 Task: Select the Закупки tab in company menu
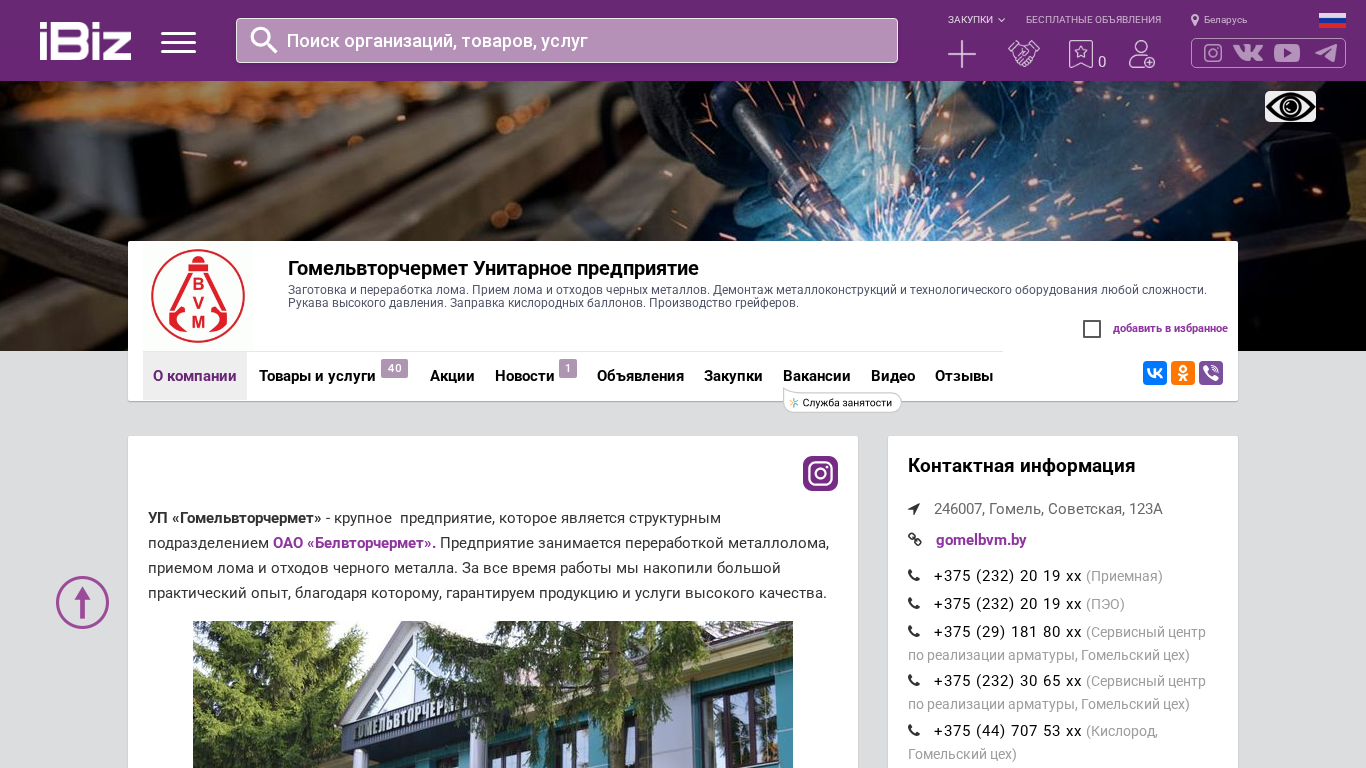(733, 376)
